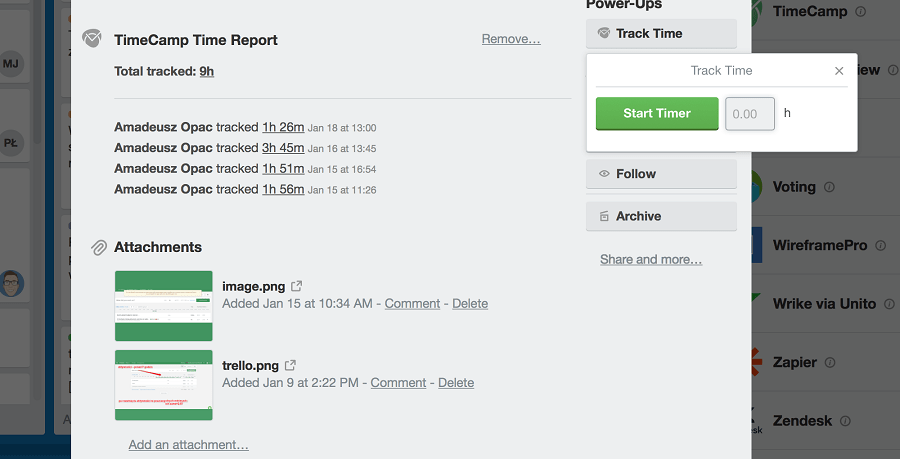Image resolution: width=900 pixels, height=459 pixels.
Task: Click Add an attachment link
Action: pyautogui.click(x=188, y=445)
